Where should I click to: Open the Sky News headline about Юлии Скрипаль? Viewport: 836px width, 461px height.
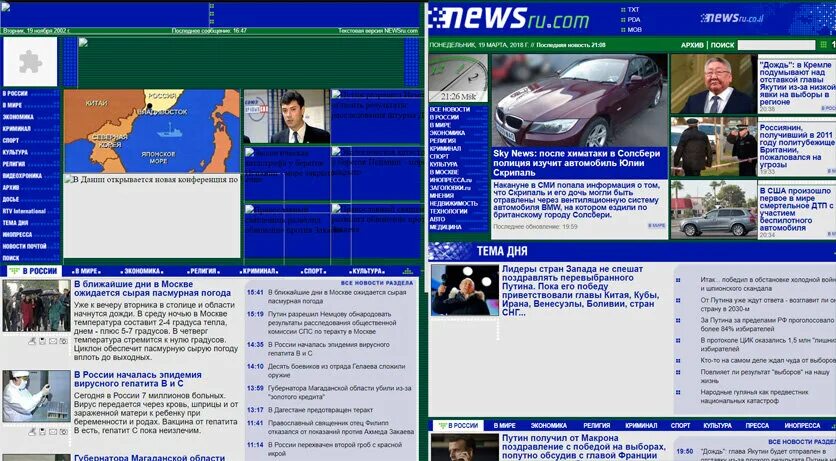(576, 163)
